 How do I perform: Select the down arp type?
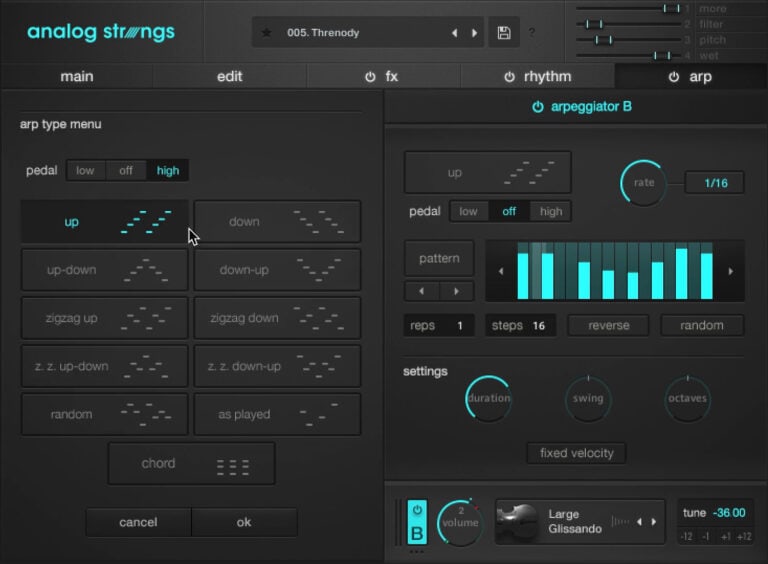pos(277,222)
